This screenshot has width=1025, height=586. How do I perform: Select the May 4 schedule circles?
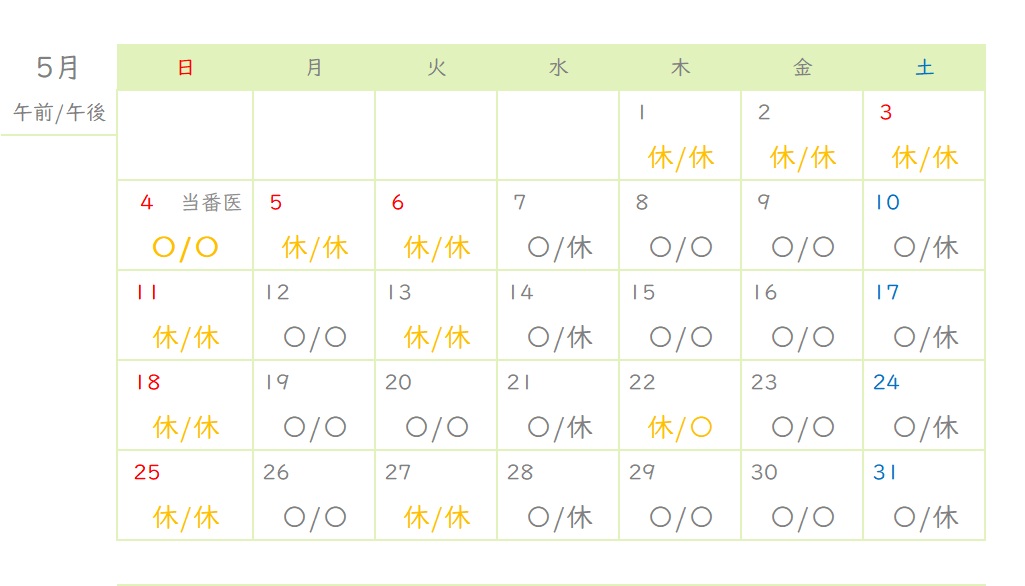pyautogui.click(x=185, y=248)
